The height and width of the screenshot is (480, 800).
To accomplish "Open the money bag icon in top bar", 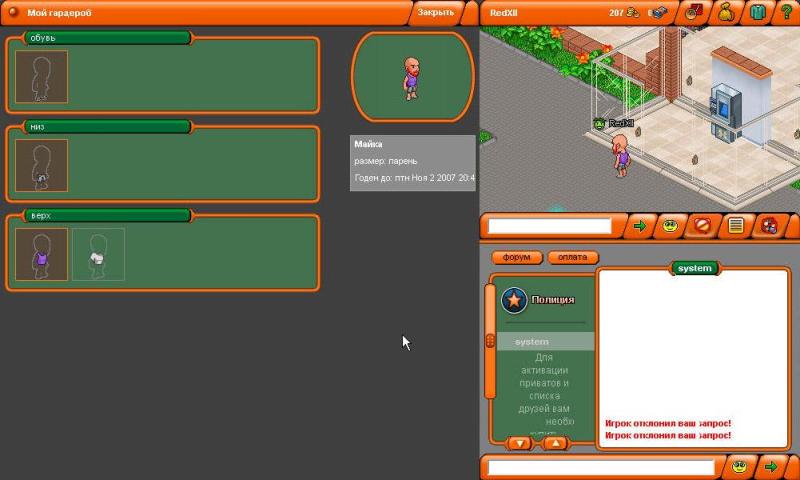I will 726,12.
